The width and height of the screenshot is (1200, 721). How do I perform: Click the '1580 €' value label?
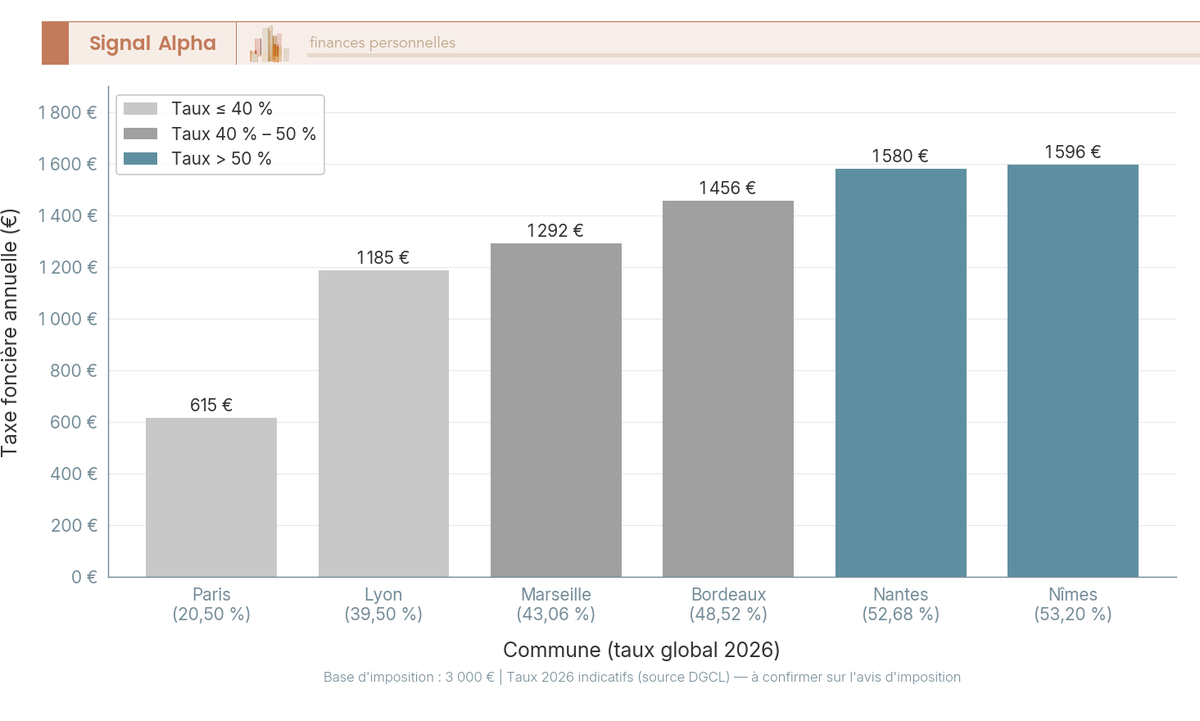pyautogui.click(x=901, y=156)
